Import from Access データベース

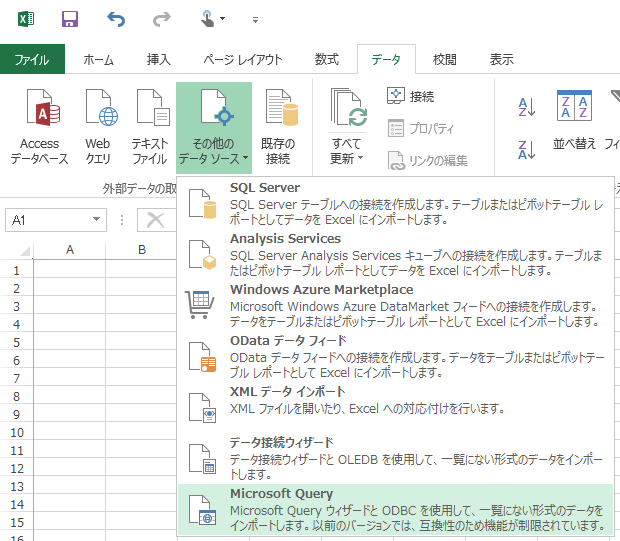coord(40,127)
